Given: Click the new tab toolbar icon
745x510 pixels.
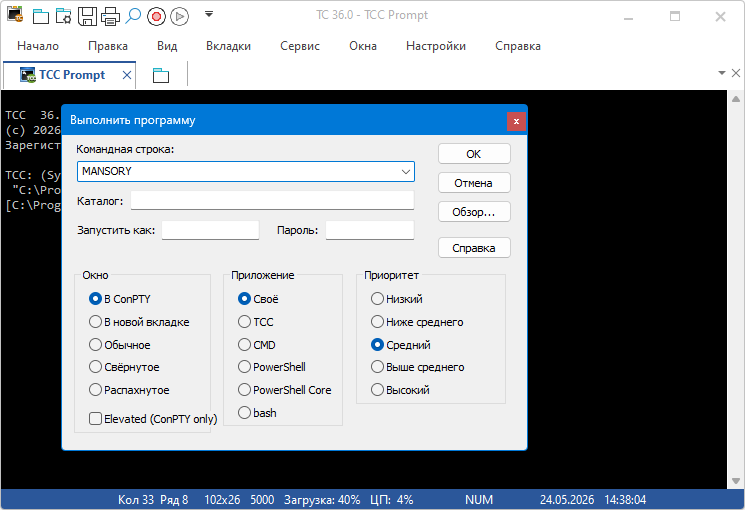Looking at the screenshot, I should click(40, 16).
